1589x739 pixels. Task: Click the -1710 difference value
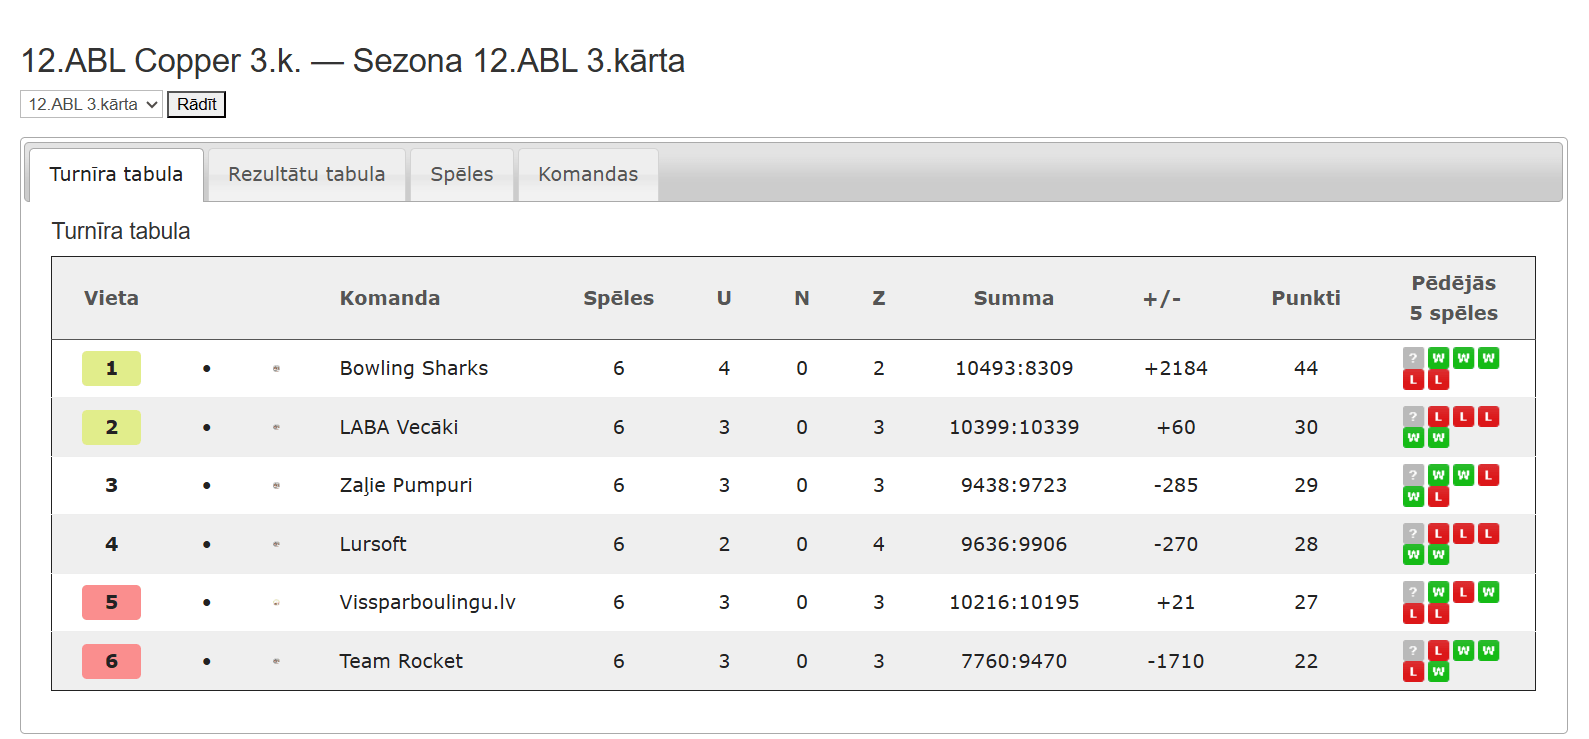click(1176, 661)
